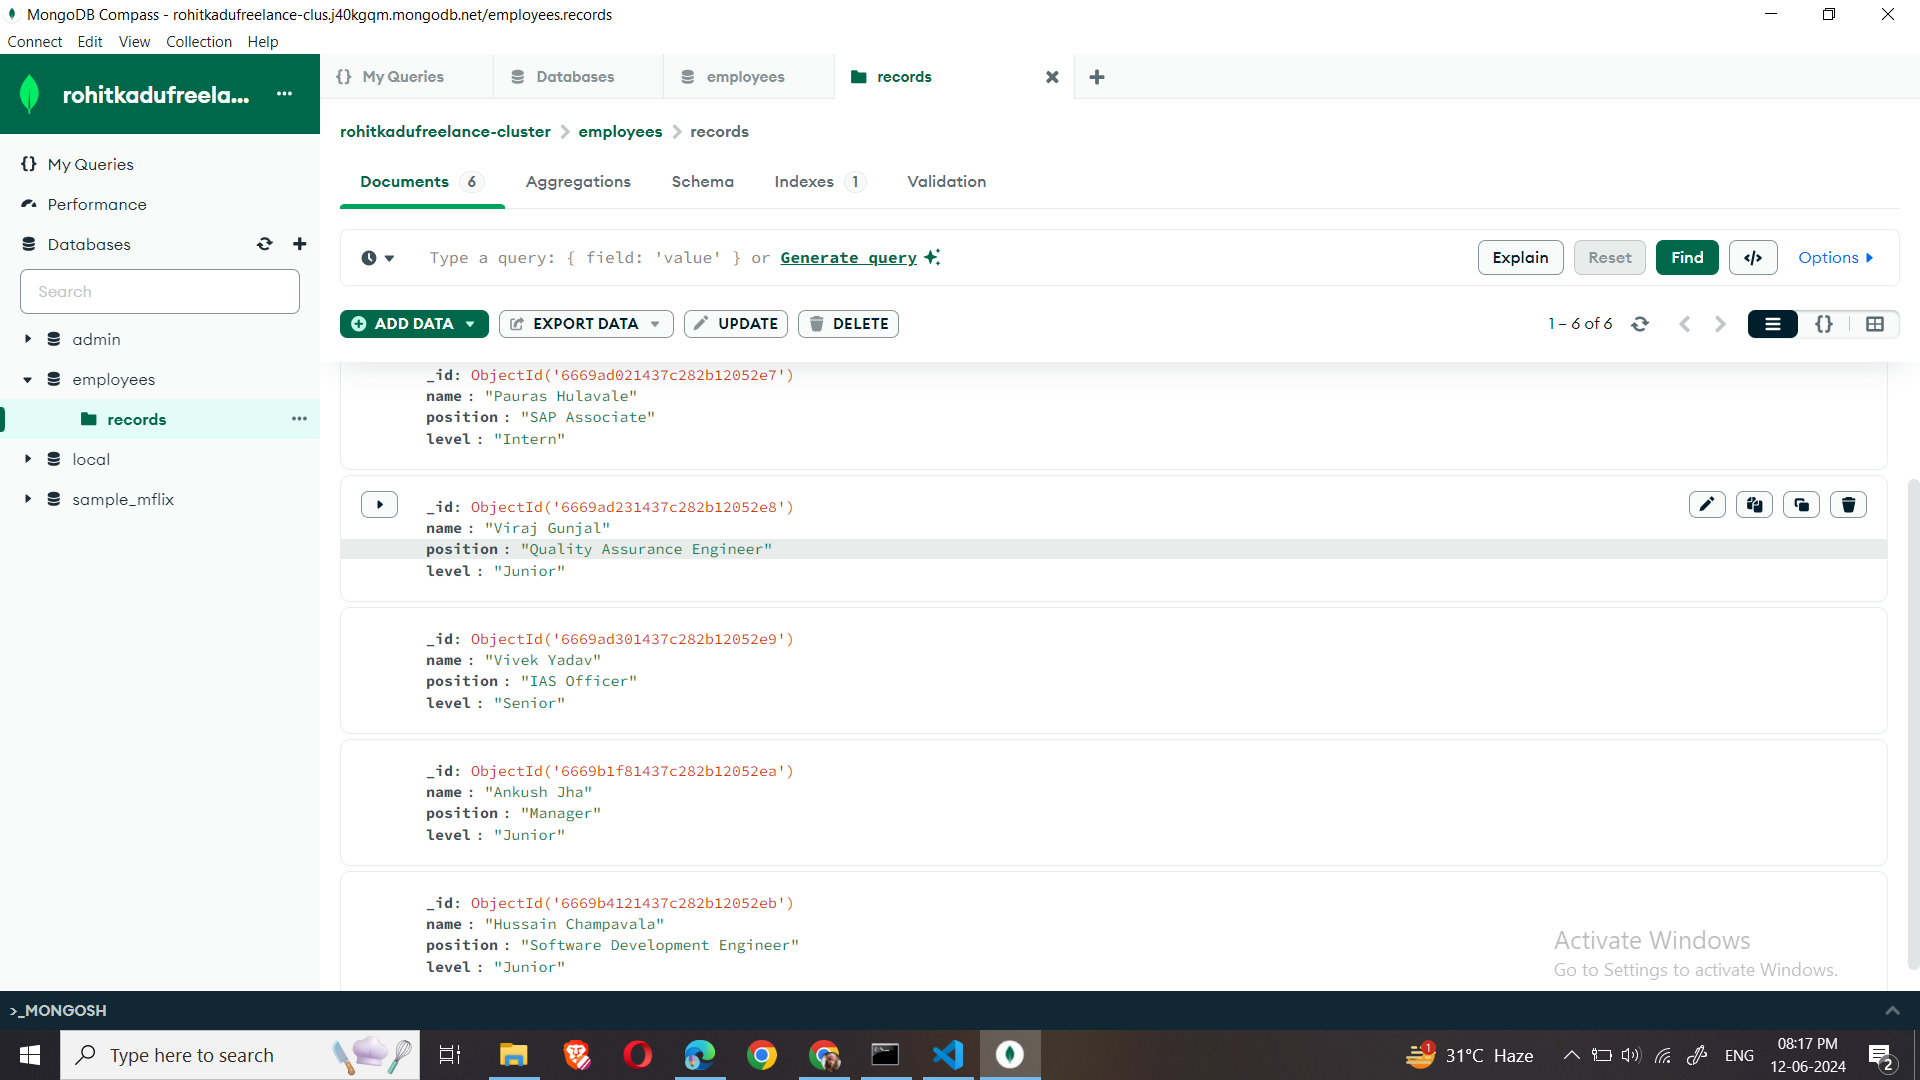Expand the Viraj Gunjal document fields

point(379,505)
